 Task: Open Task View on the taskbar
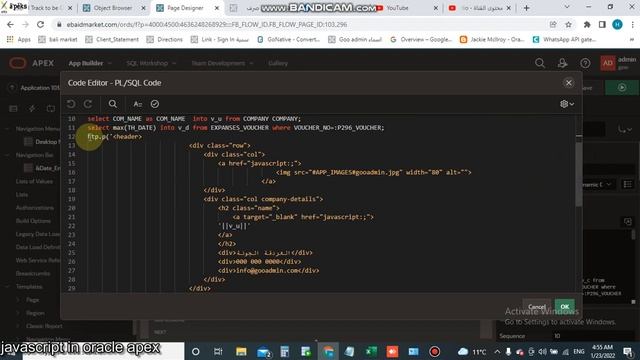click(x=218, y=351)
